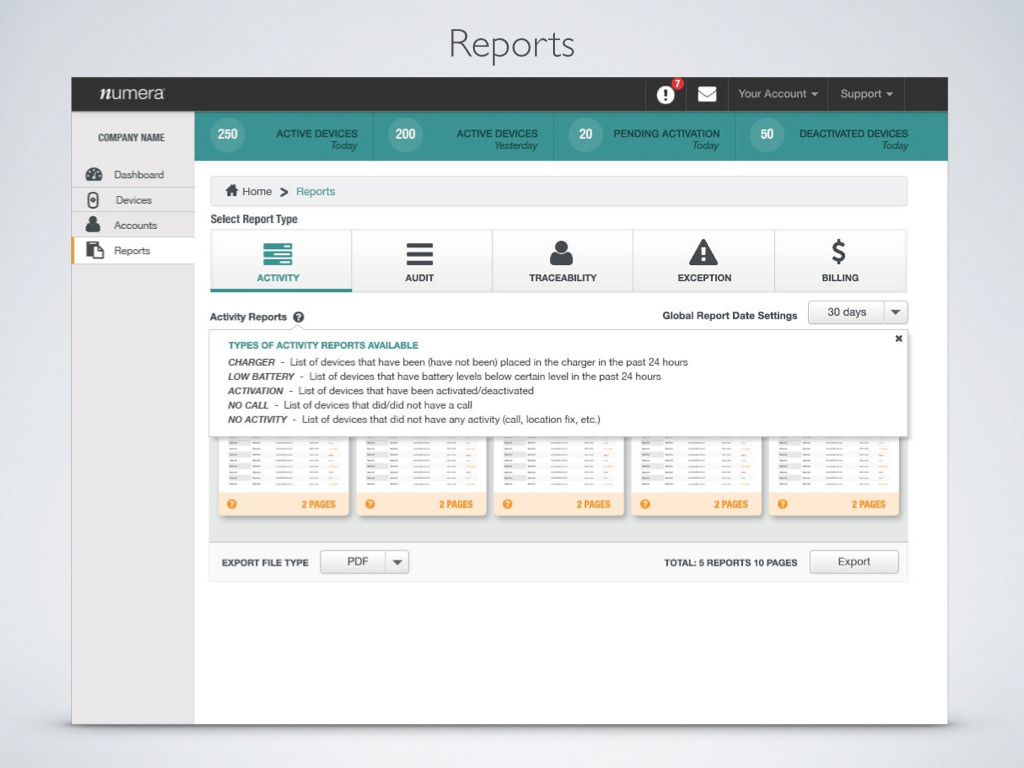The height and width of the screenshot is (768, 1024).
Task: Switch to the Audit report tab
Action: tap(421, 261)
